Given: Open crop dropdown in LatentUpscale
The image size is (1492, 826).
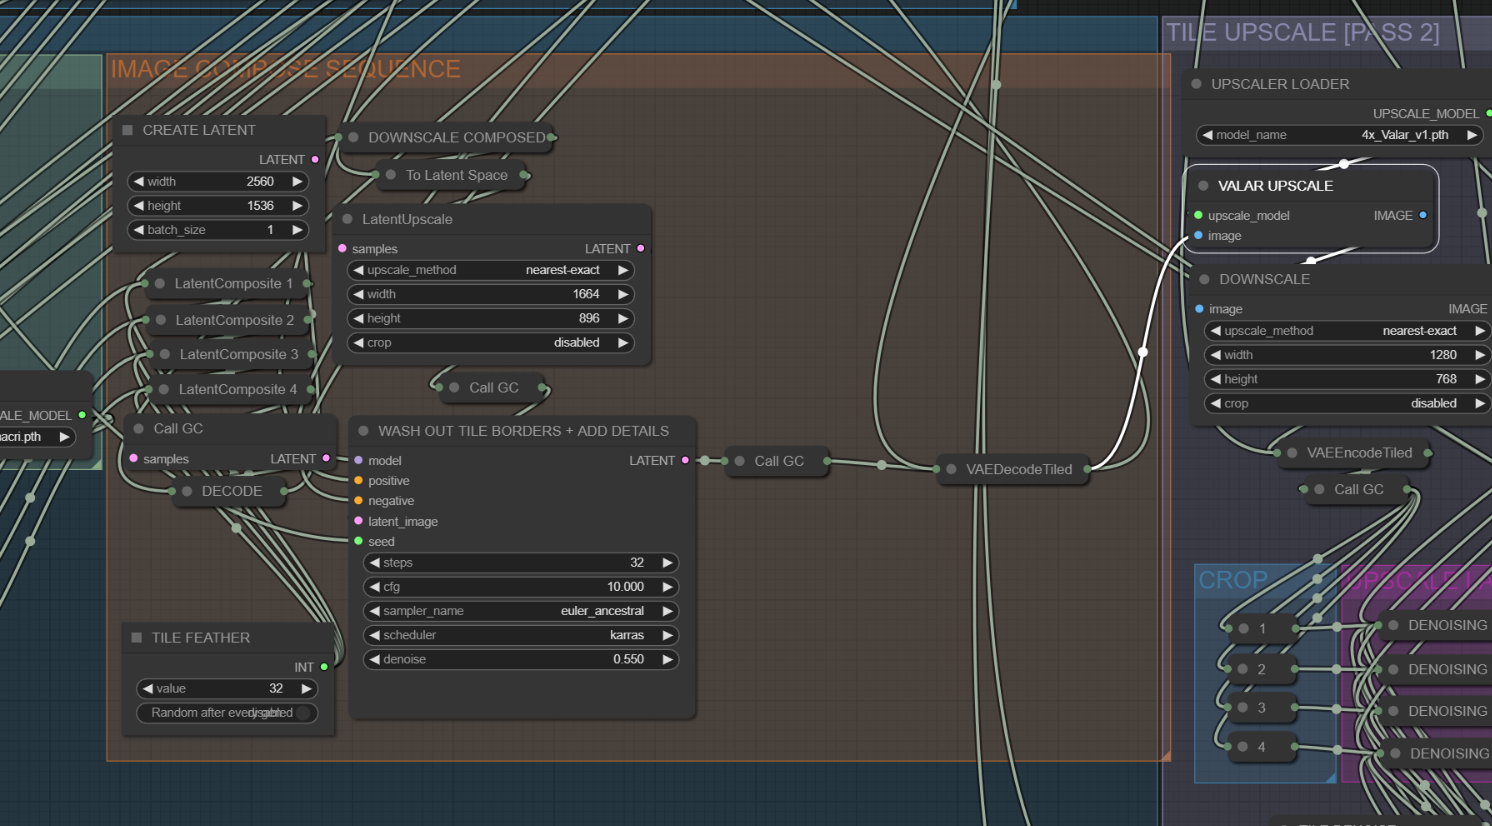Looking at the screenshot, I should pos(491,342).
